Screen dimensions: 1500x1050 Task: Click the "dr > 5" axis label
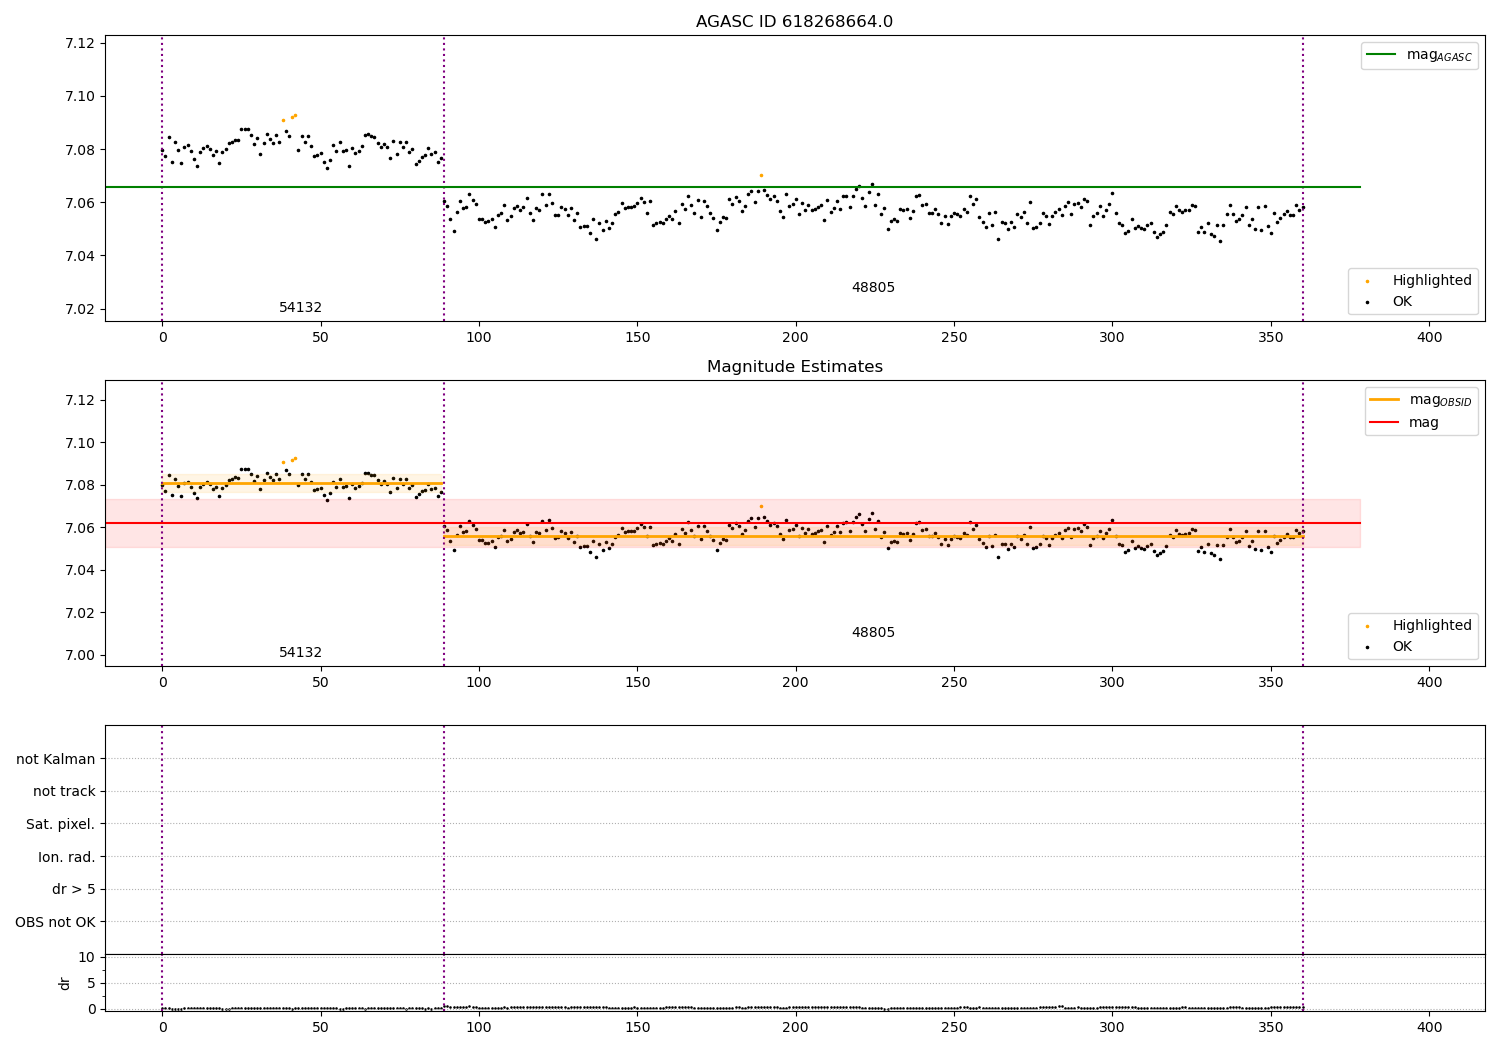(74, 889)
